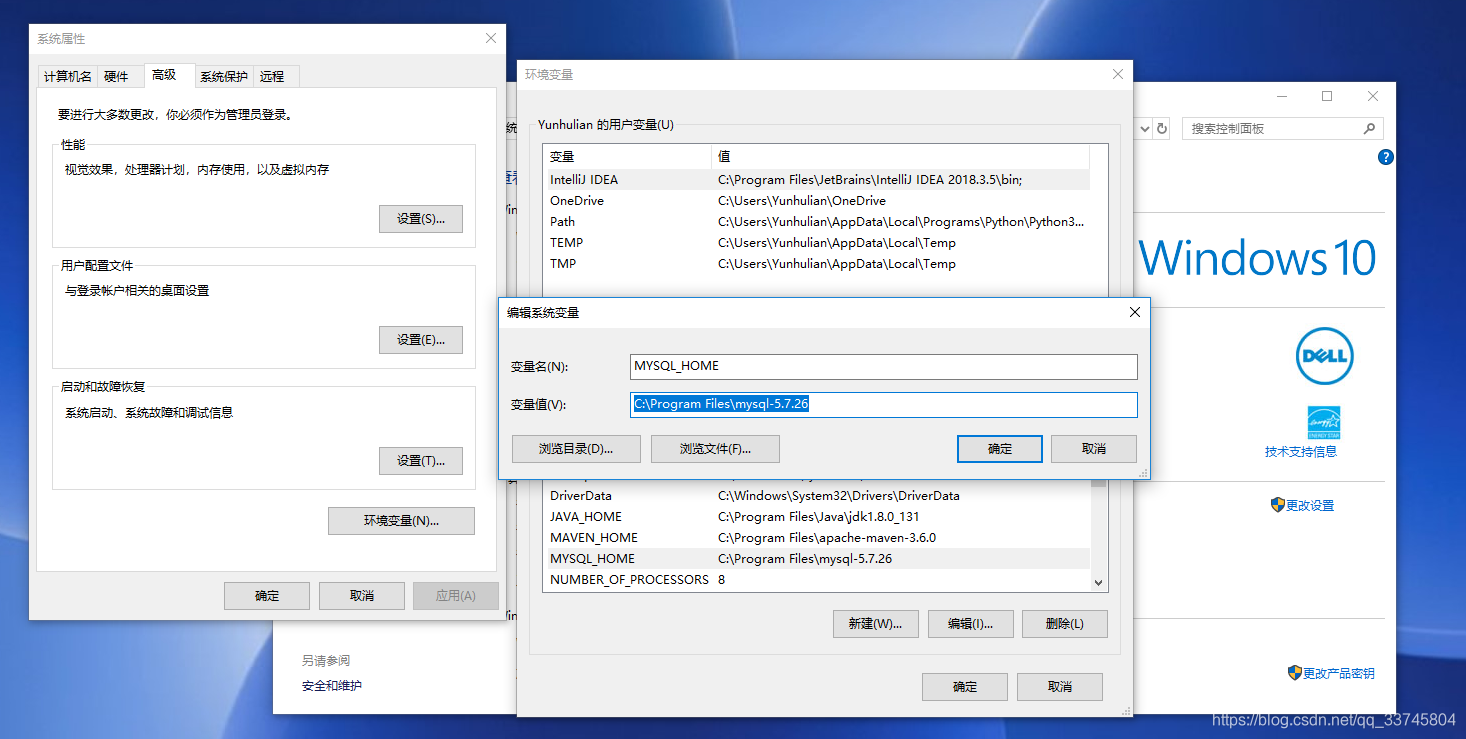Click 确定 in the Environment Variables dialog
Image resolution: width=1466 pixels, height=739 pixels.
pyautogui.click(x=965, y=687)
